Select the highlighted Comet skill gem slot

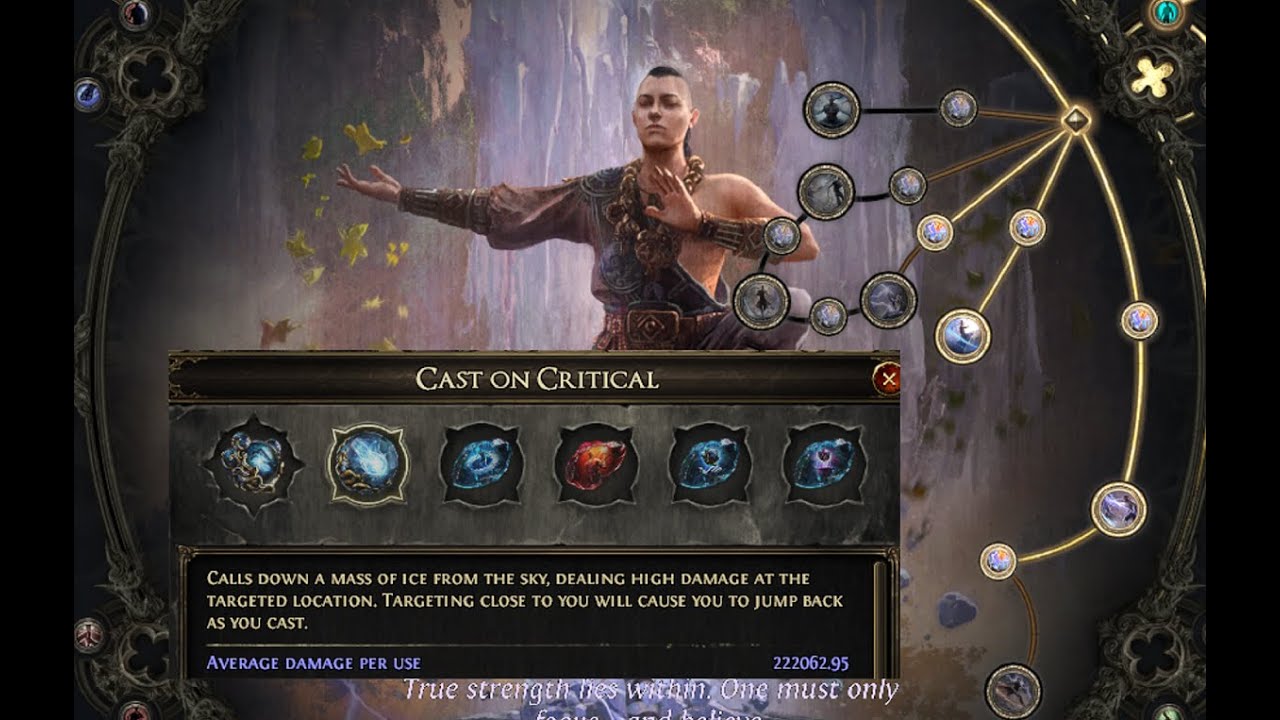point(368,465)
